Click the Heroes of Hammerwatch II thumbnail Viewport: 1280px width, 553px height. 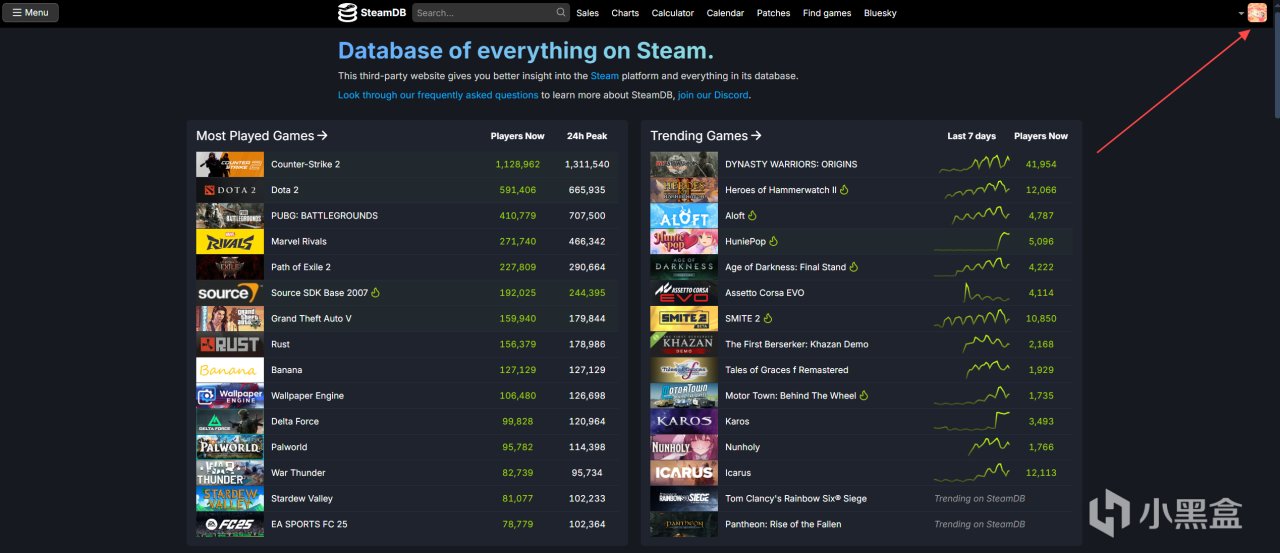click(x=684, y=190)
